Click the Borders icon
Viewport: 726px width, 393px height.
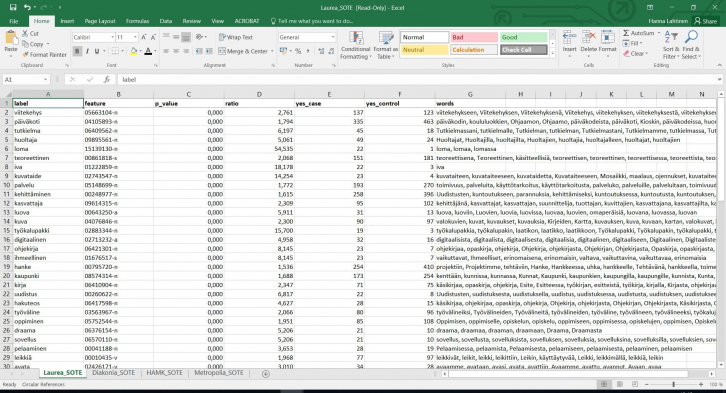115,51
